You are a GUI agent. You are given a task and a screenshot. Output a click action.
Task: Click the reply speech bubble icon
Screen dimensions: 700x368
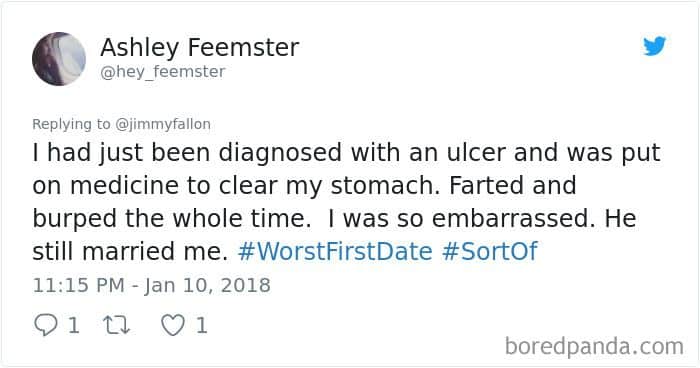point(46,325)
